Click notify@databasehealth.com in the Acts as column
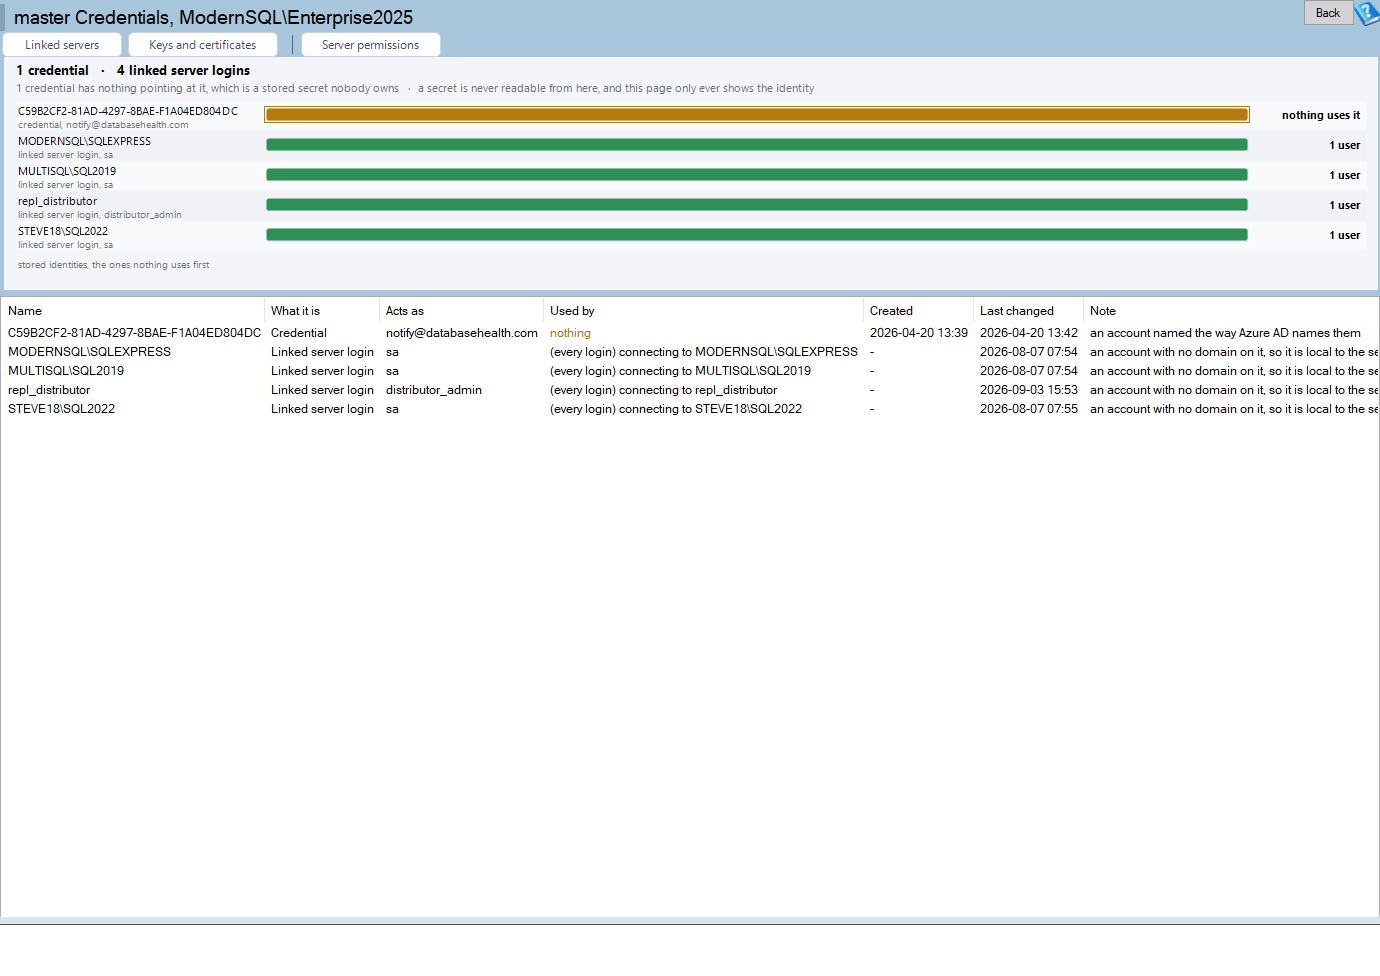 [x=462, y=333]
